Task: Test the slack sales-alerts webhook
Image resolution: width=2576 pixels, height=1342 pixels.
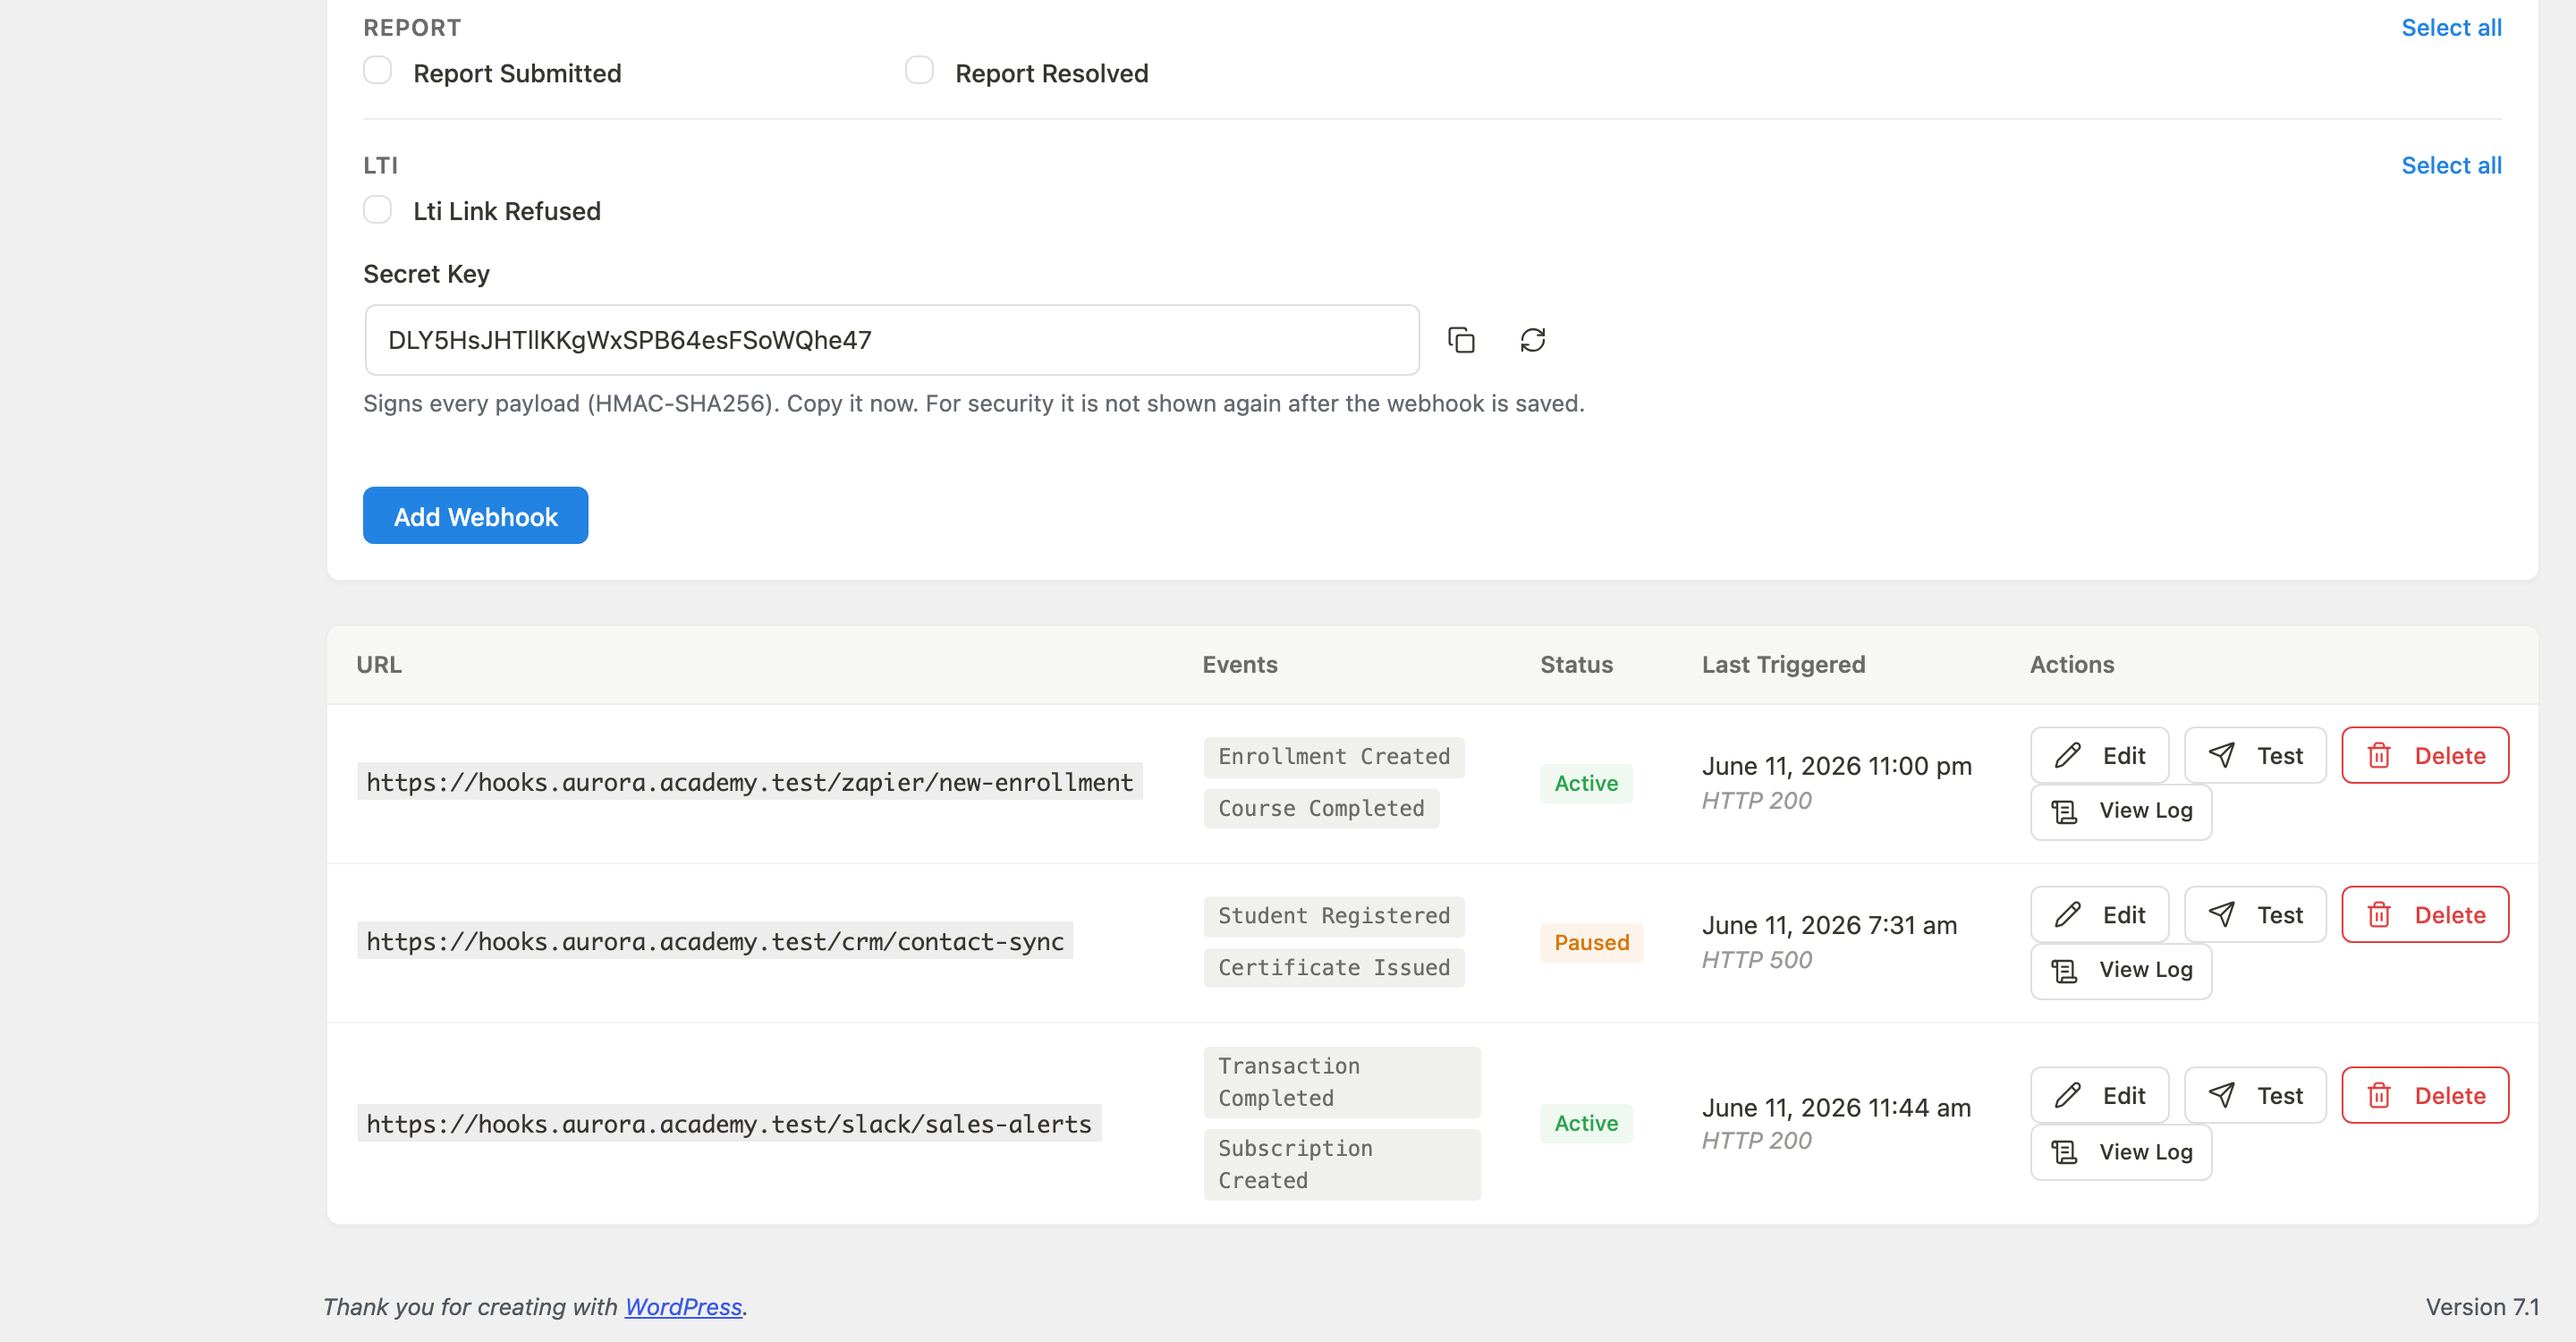Action: point(2255,1095)
